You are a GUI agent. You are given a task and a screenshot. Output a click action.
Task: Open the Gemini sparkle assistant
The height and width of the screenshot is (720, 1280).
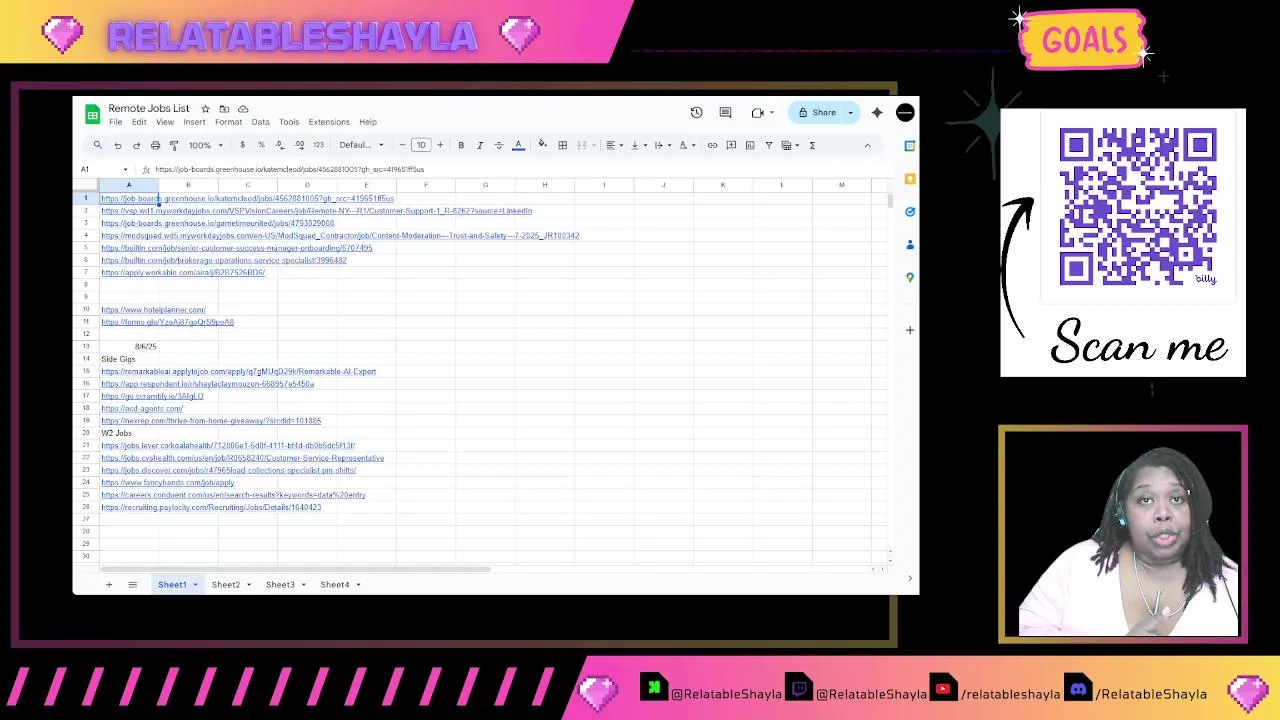click(x=877, y=112)
